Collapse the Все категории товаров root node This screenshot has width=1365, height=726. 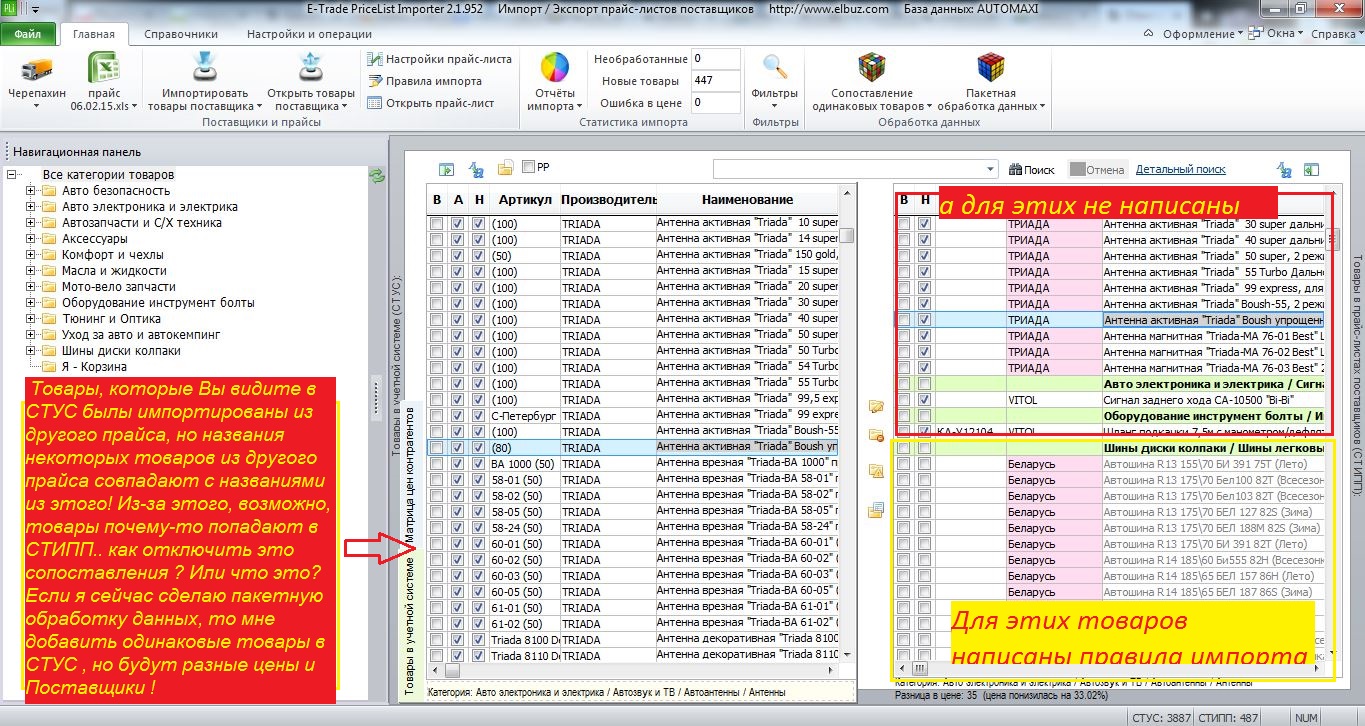(x=11, y=175)
